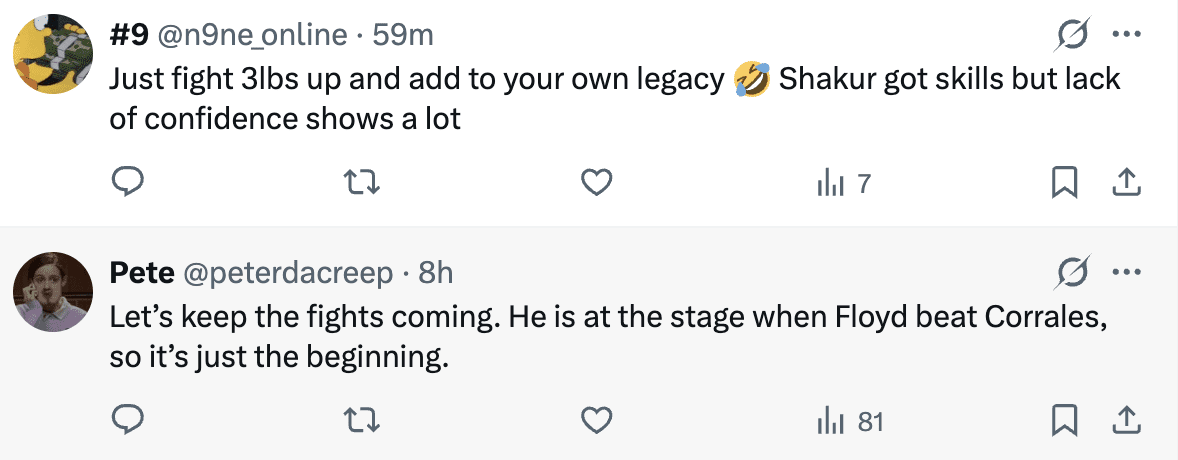View analytics showing 81 views
This screenshot has width=1178, height=460.
[x=850, y=422]
